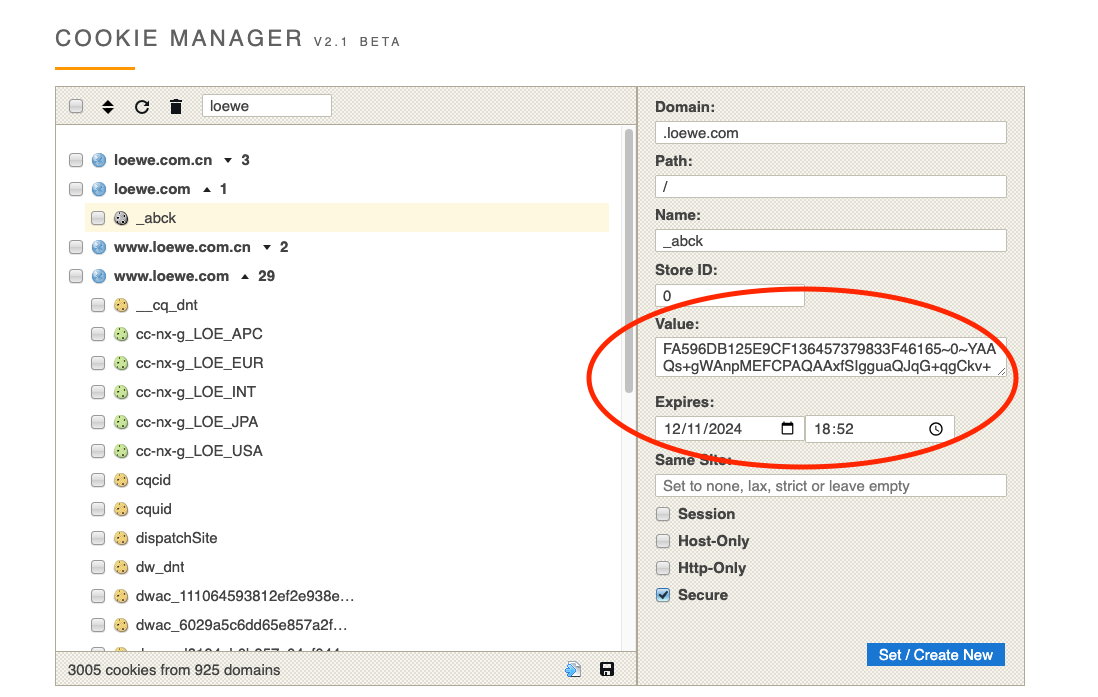Click the green cookie icon next to cc-nx-g_LOE_EUR
This screenshot has height=697, width=1098.
pos(121,363)
